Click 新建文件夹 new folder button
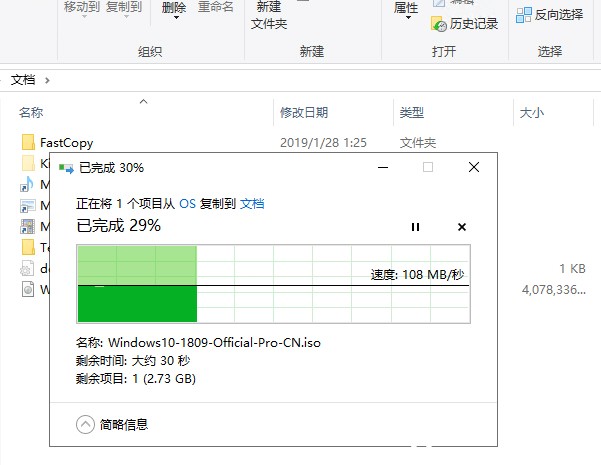601x465 pixels. [268, 14]
